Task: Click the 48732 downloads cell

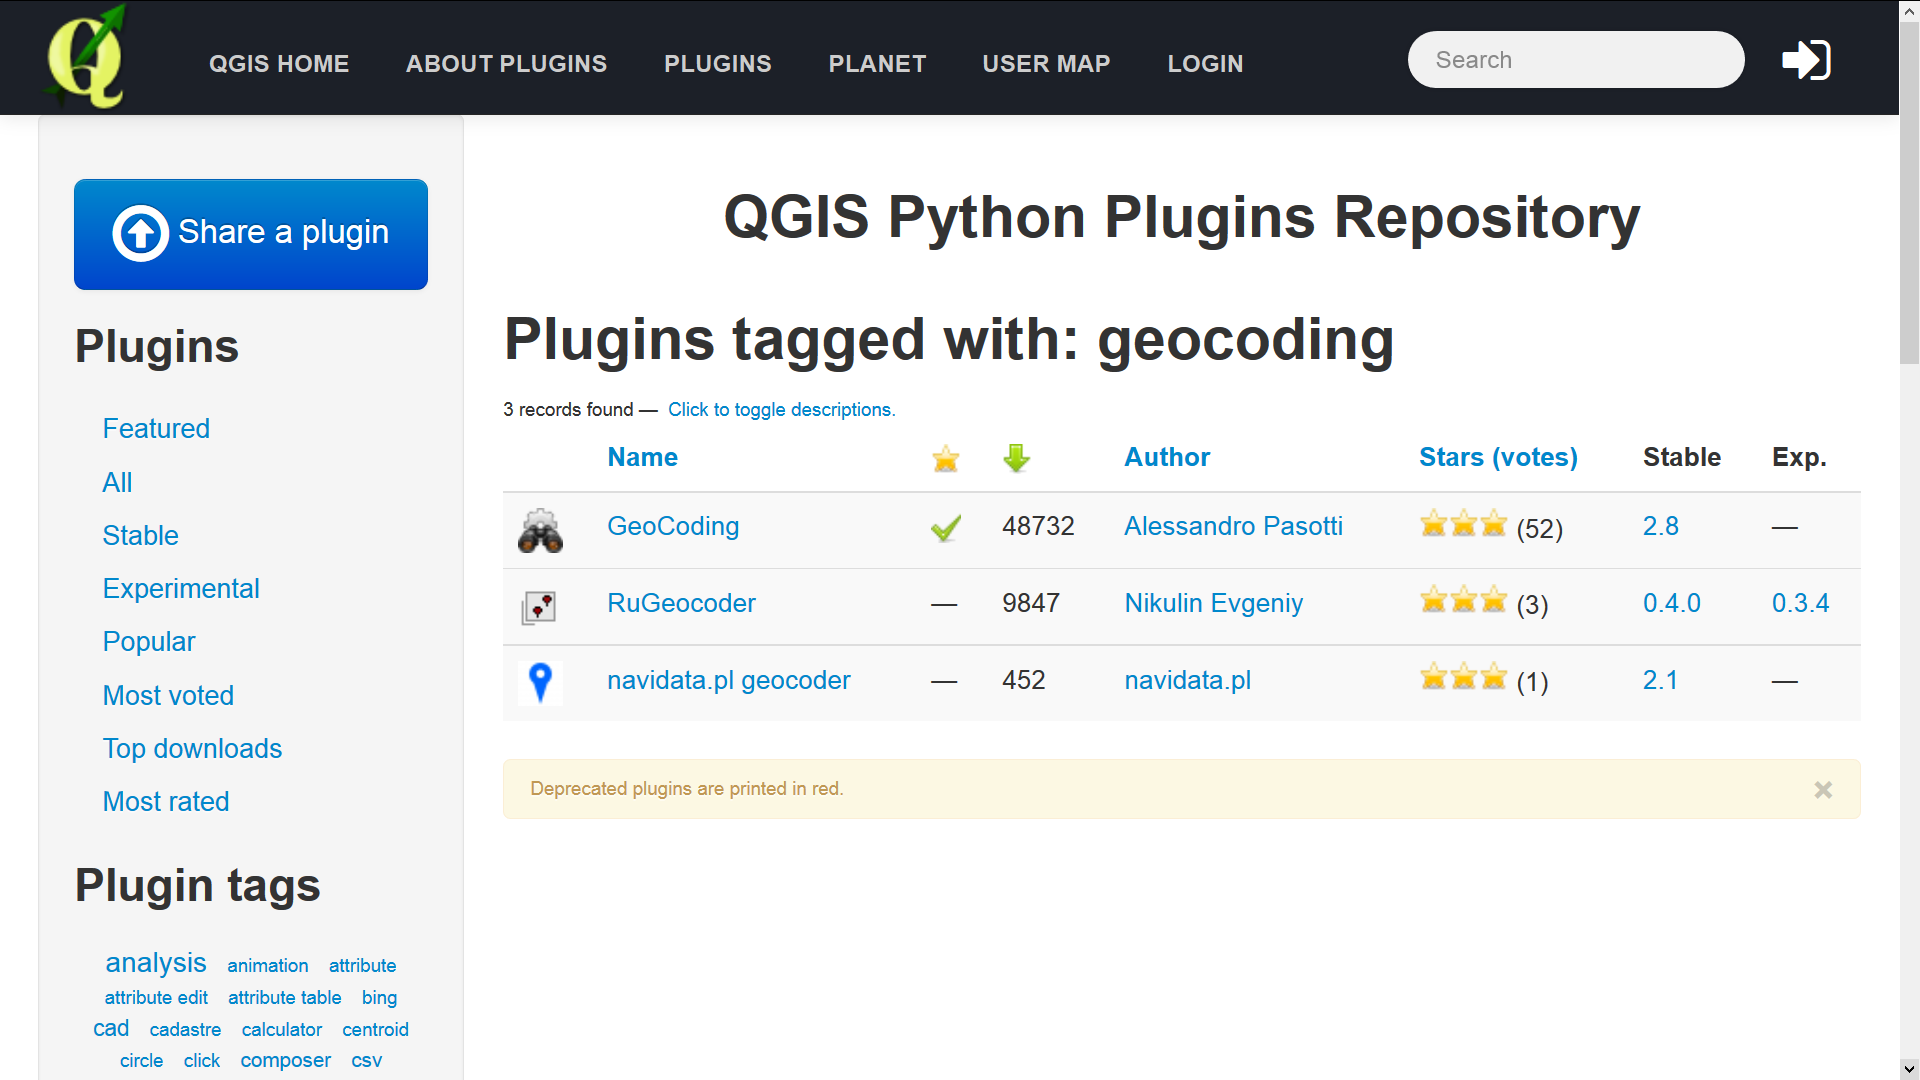Action: click(1038, 527)
